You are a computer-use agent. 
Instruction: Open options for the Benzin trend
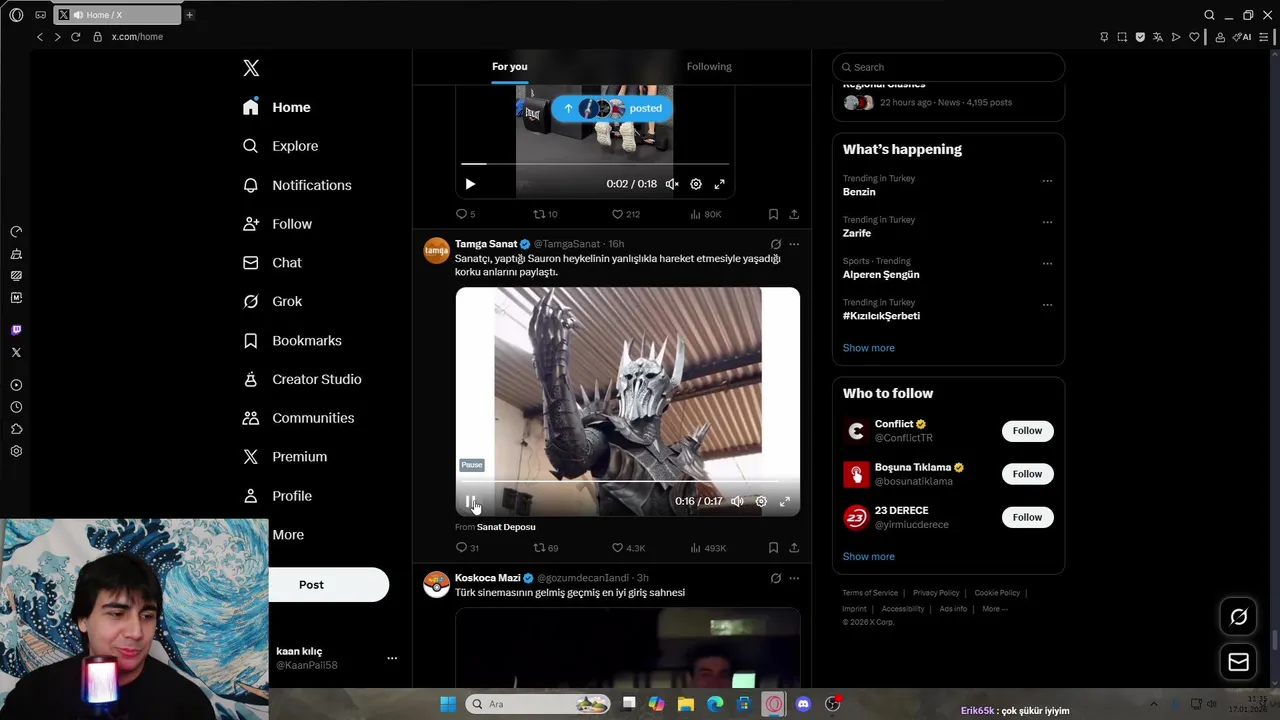(1047, 181)
